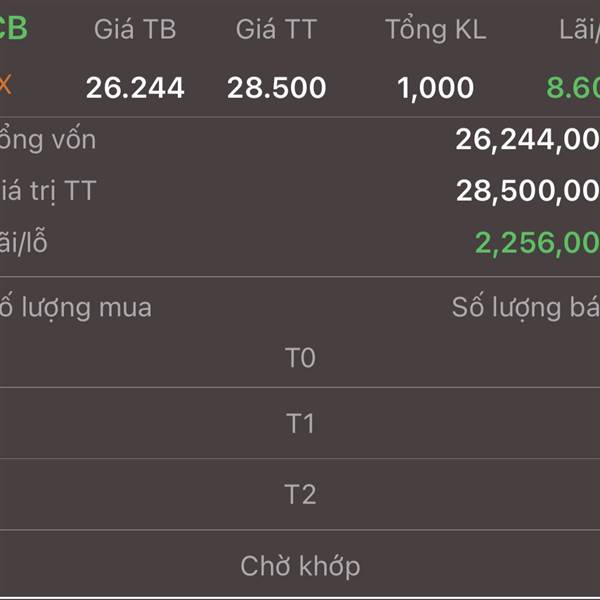Tap the market value amount 28,500,00
Screen dimensions: 600x600
point(528,191)
